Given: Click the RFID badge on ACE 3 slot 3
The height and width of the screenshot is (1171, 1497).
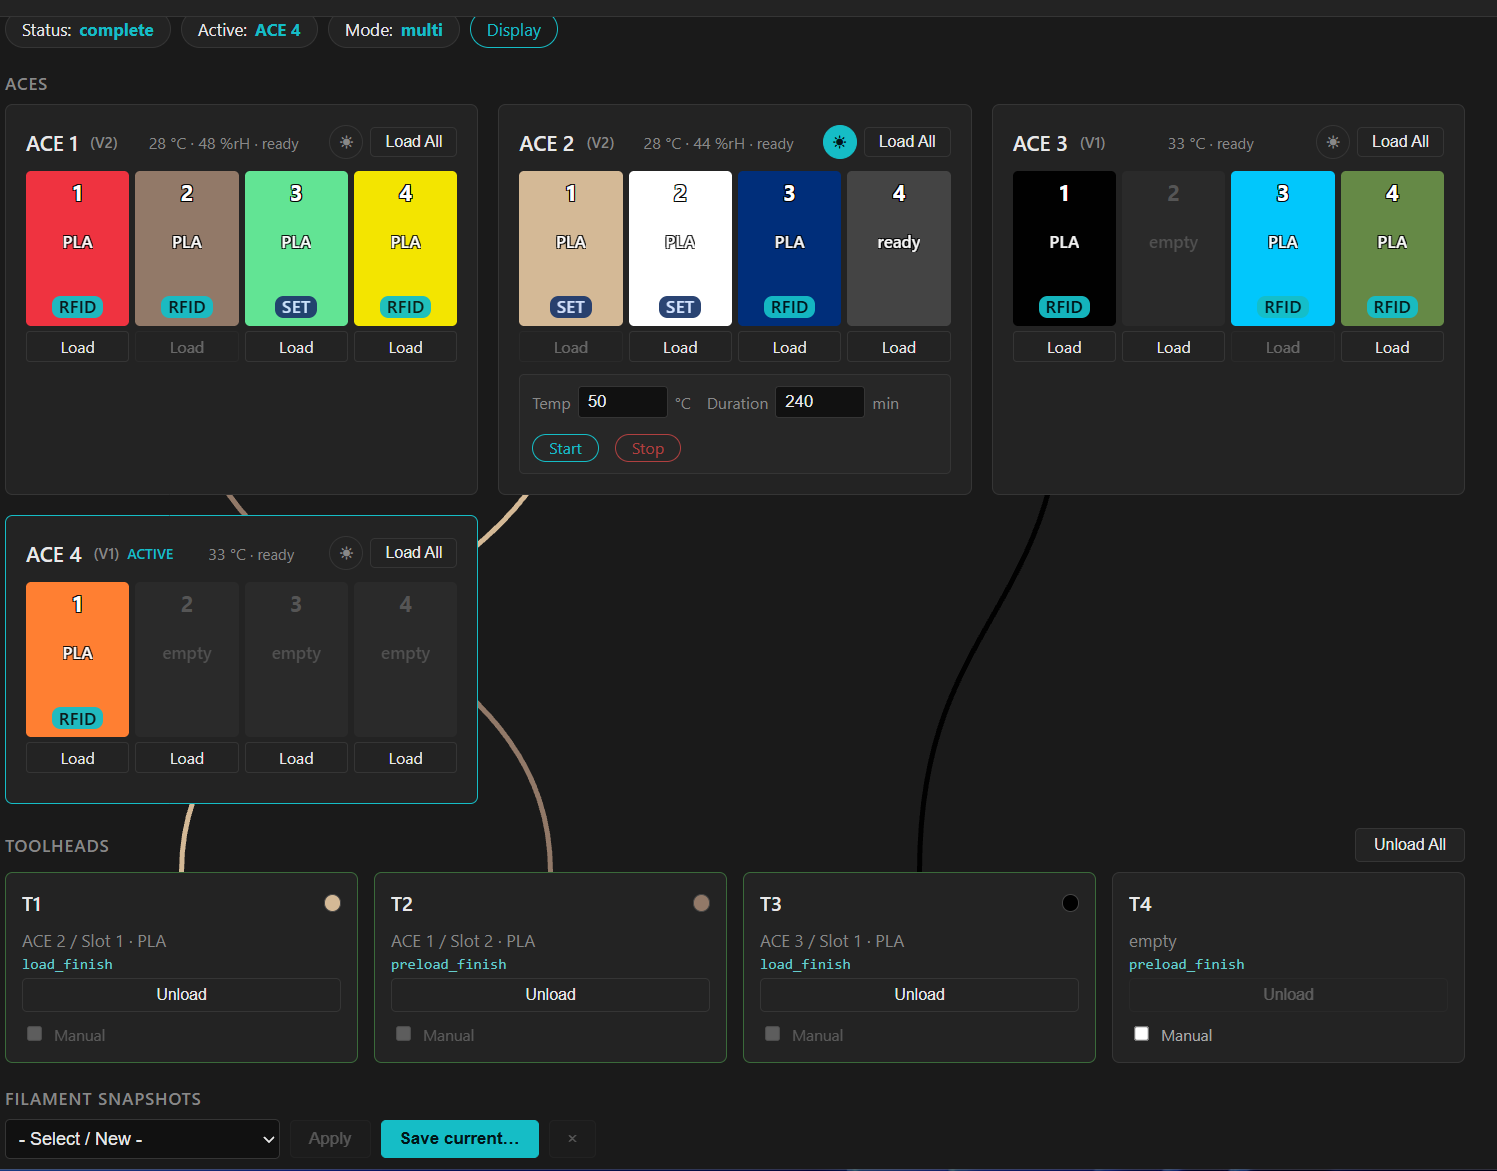Looking at the screenshot, I should (1283, 307).
